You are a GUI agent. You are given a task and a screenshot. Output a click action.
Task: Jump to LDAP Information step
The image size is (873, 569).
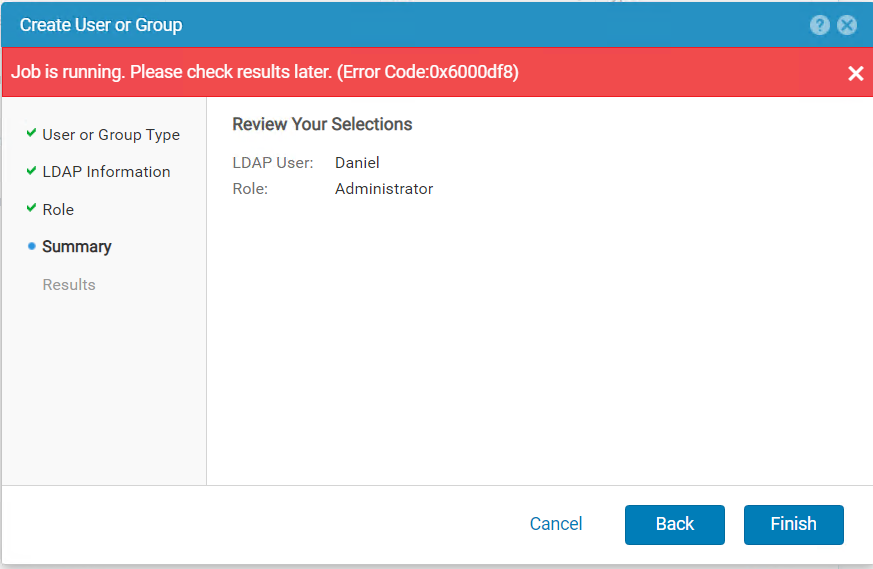click(x=106, y=172)
